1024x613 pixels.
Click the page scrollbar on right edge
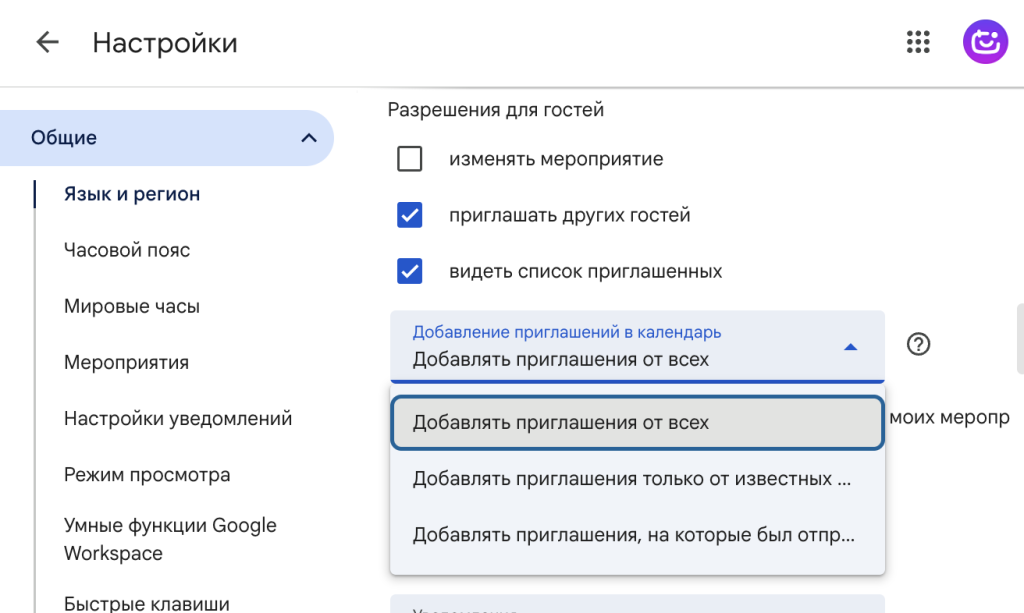pyautogui.click(x=1019, y=338)
